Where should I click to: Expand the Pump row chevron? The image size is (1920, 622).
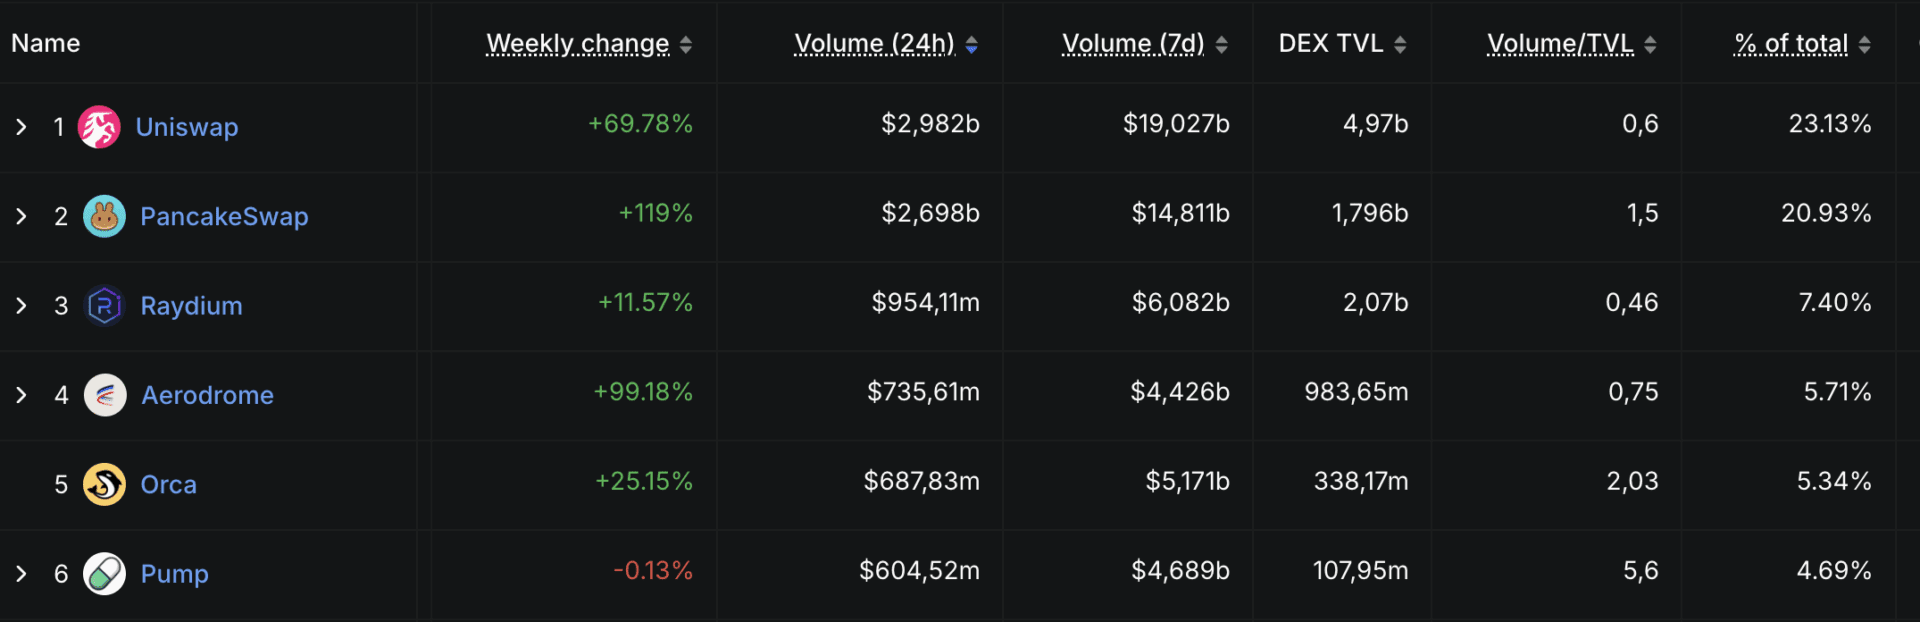(x=21, y=574)
